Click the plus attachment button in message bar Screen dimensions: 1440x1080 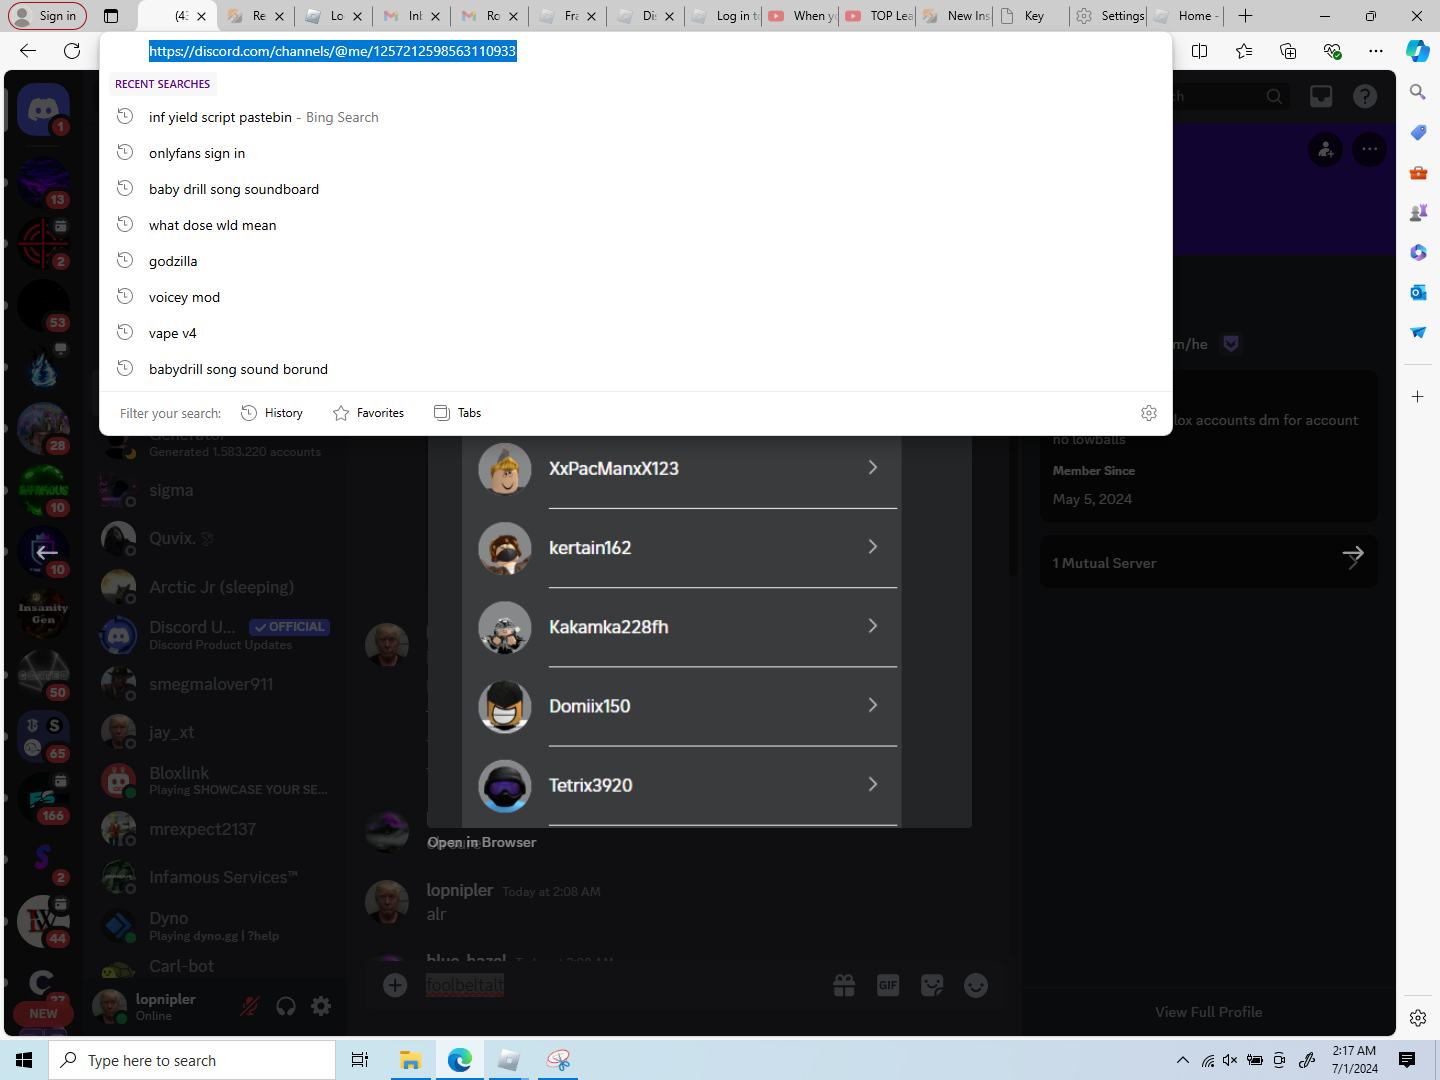(395, 986)
